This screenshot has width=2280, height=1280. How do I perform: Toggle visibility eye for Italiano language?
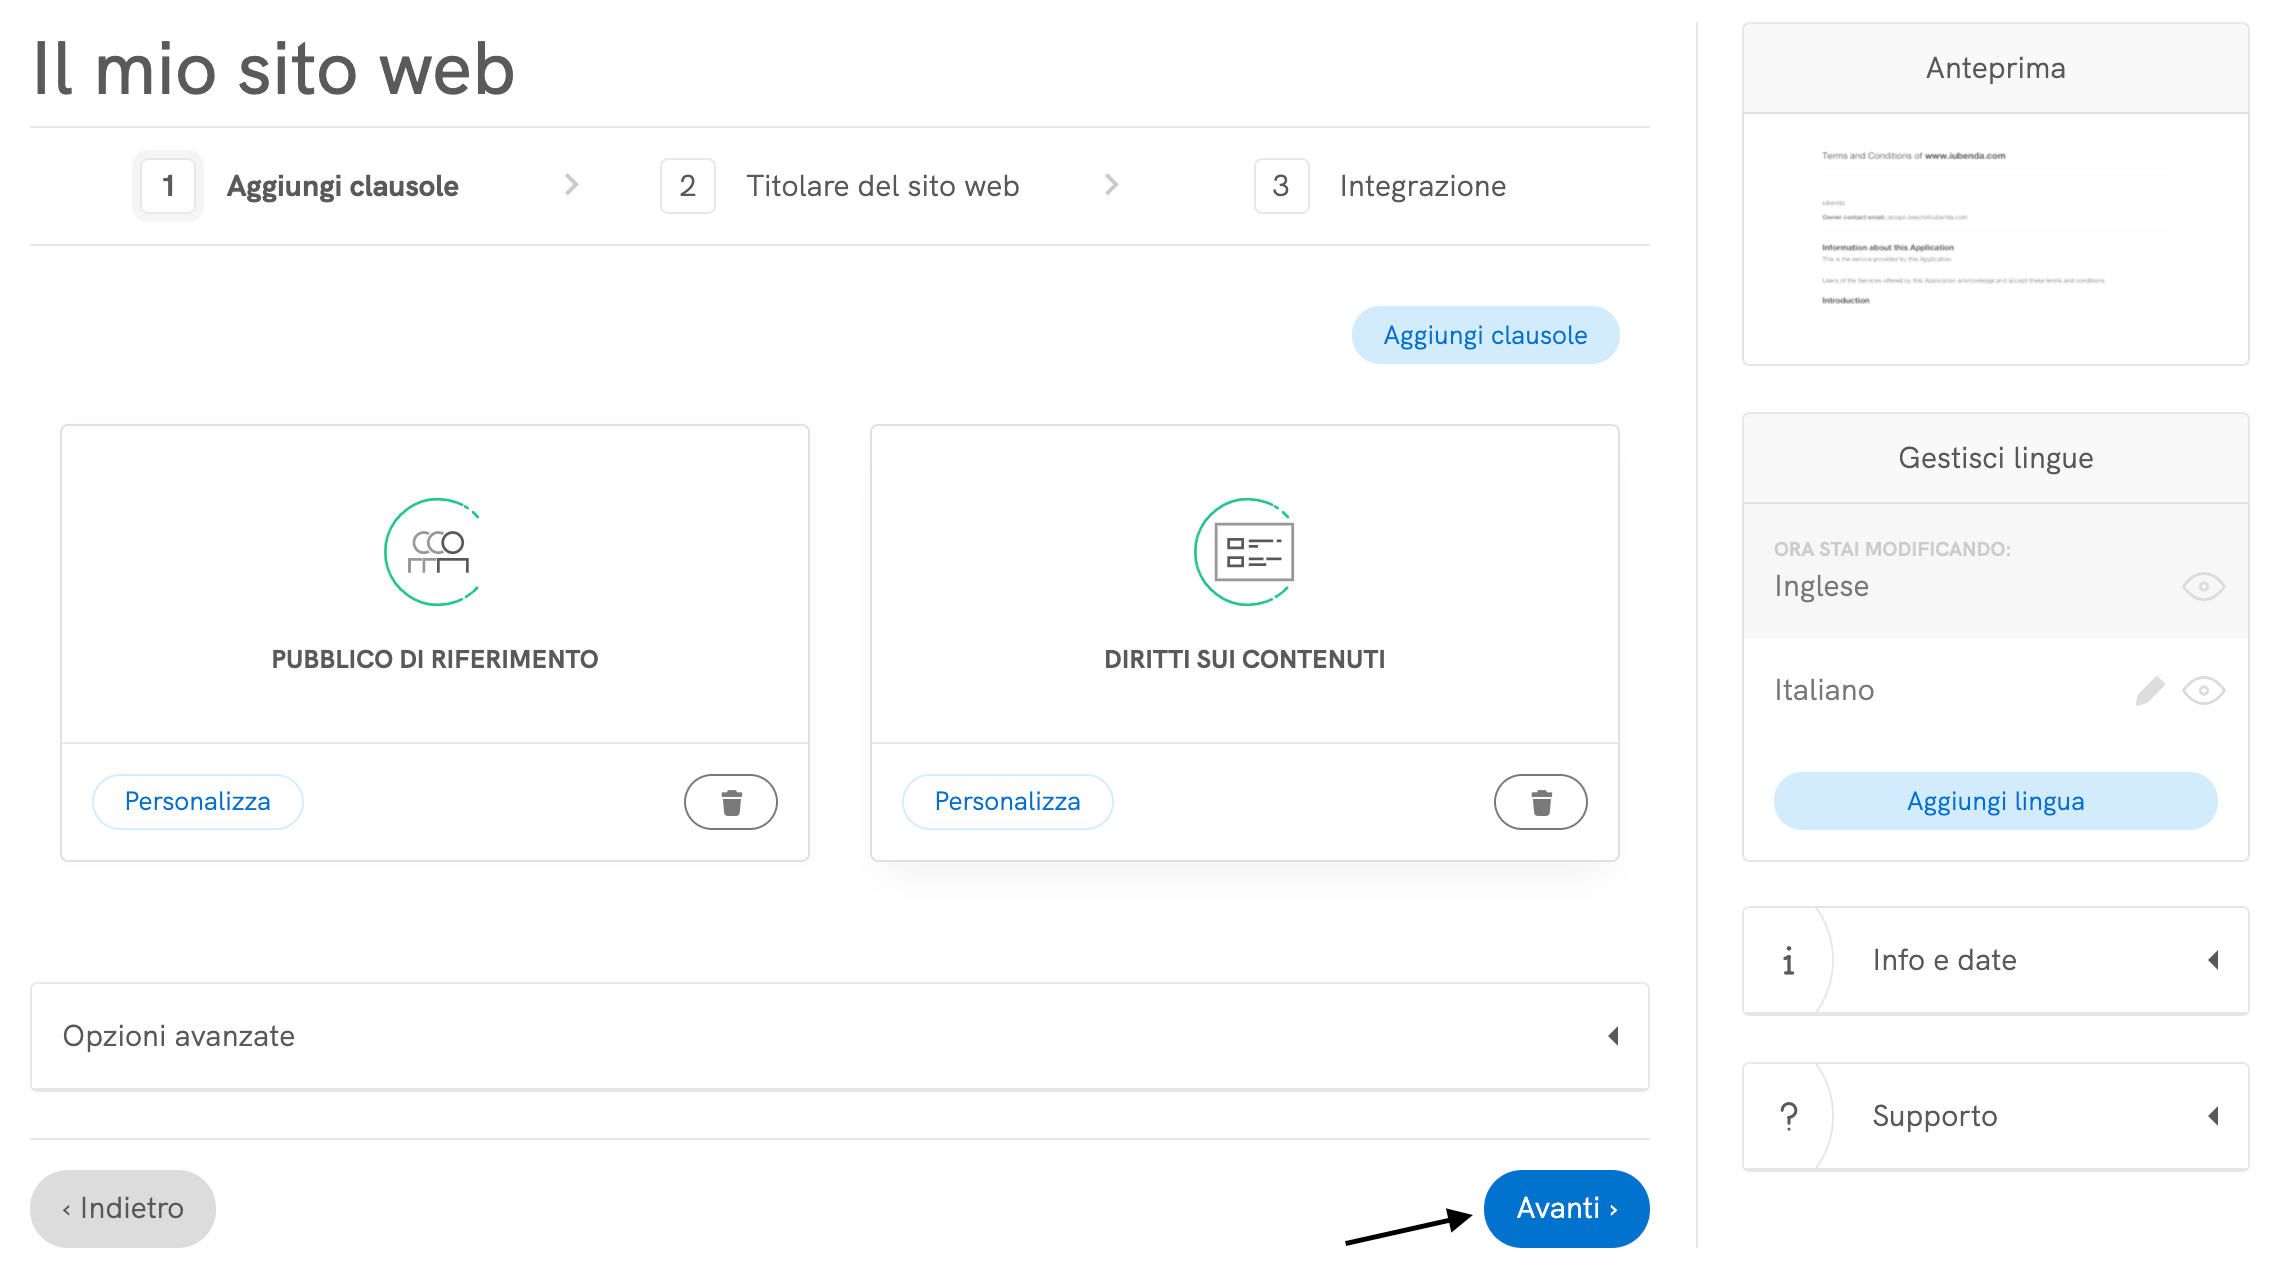[2203, 691]
